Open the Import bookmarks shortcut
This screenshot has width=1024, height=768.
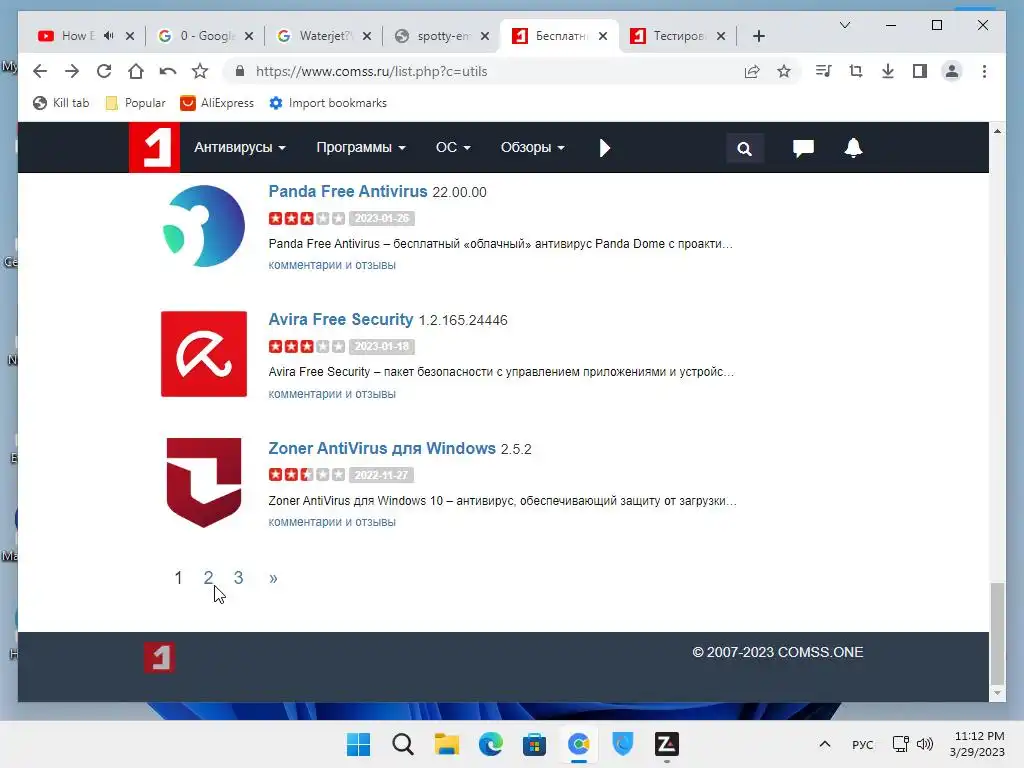tap(328, 103)
